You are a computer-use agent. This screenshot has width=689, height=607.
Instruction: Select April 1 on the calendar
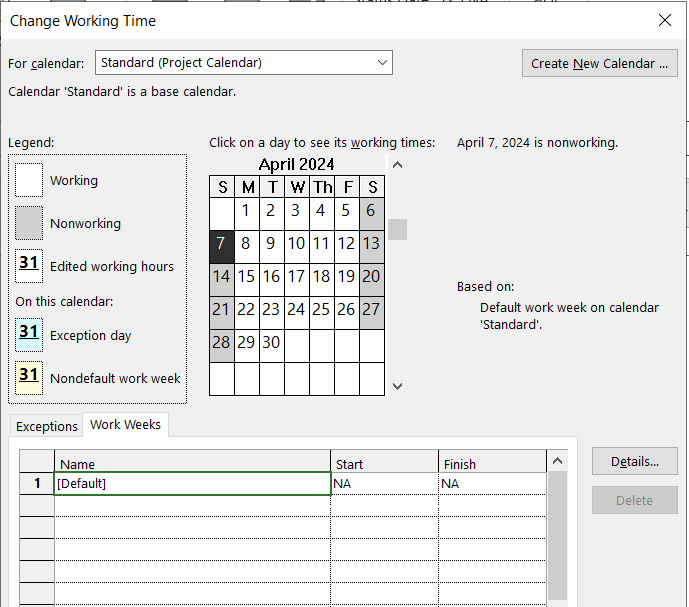[x=246, y=211]
